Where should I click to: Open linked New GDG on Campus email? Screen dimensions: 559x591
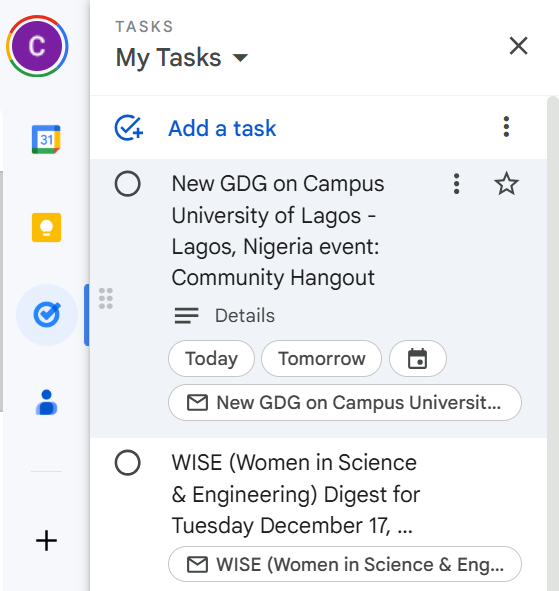345,403
